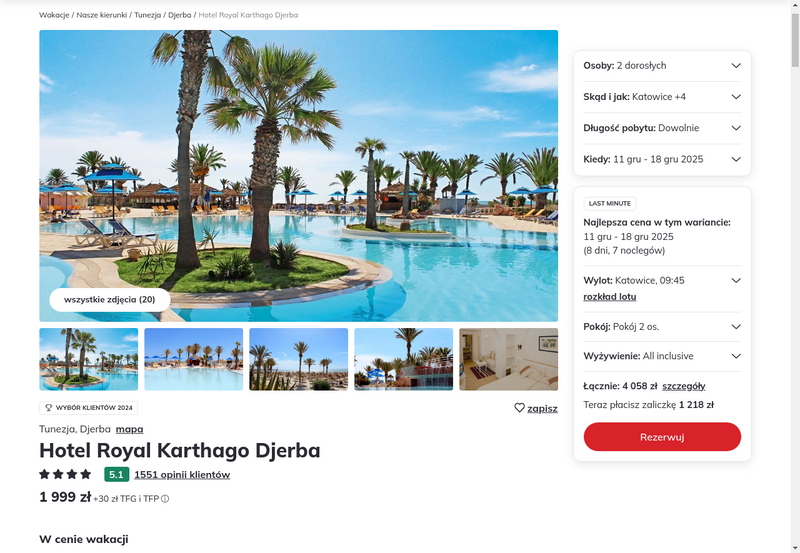Image resolution: width=800 pixels, height=553 pixels.
Task: Show wszystkie zdjęcia (20) gallery
Action: click(110, 299)
